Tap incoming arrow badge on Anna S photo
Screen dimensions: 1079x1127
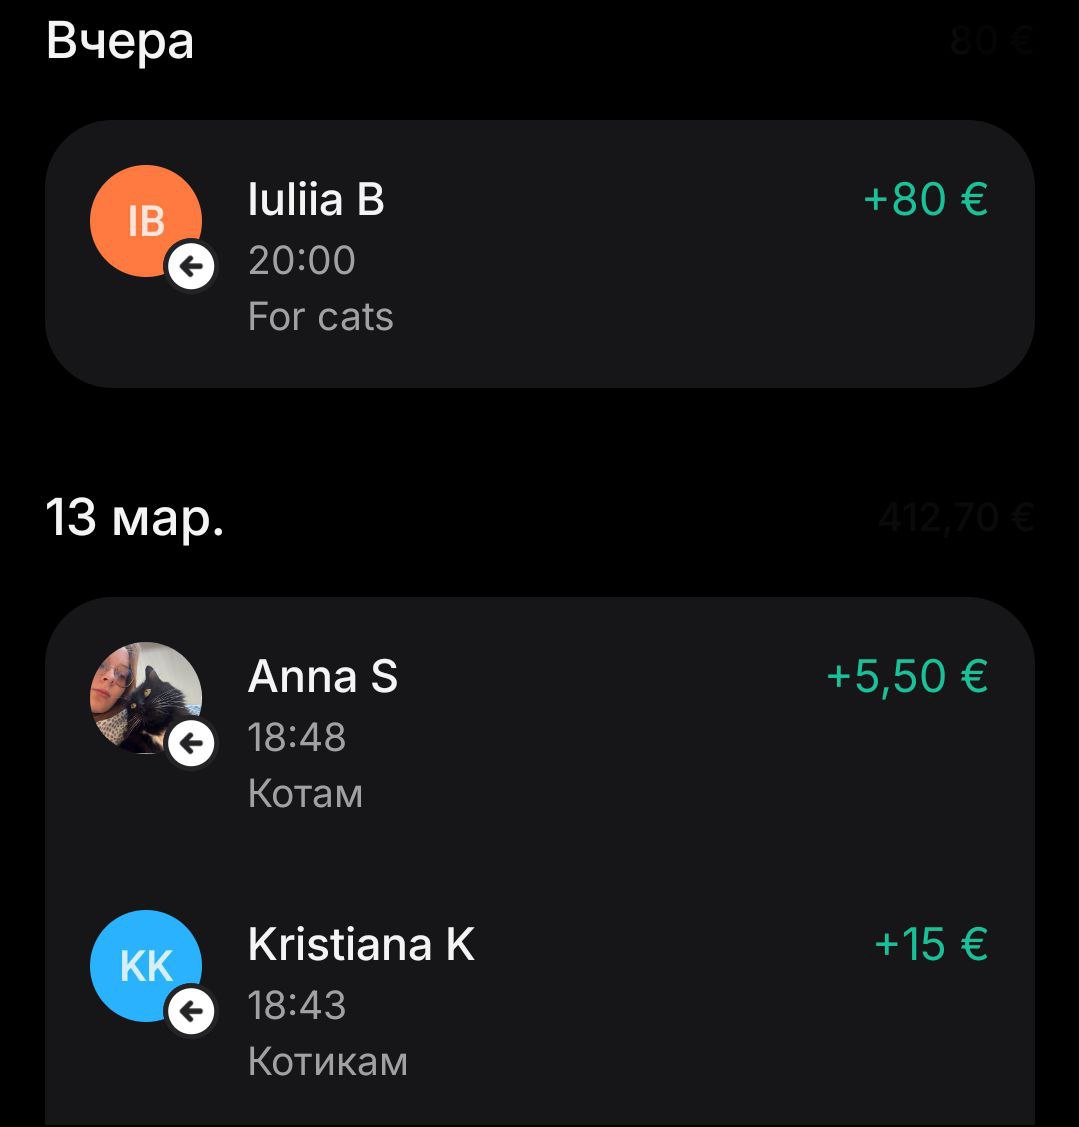click(191, 743)
